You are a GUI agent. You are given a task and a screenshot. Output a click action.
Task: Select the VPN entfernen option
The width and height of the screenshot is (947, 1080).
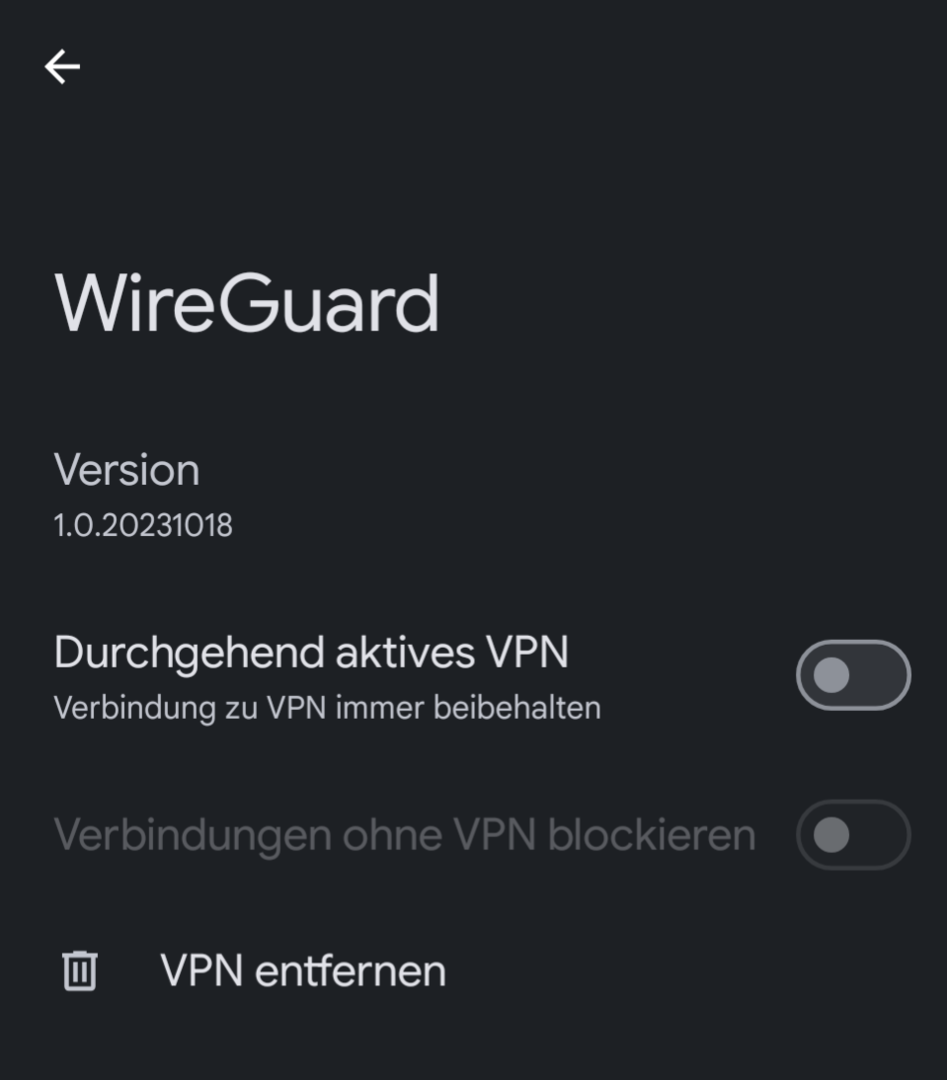[x=303, y=971]
